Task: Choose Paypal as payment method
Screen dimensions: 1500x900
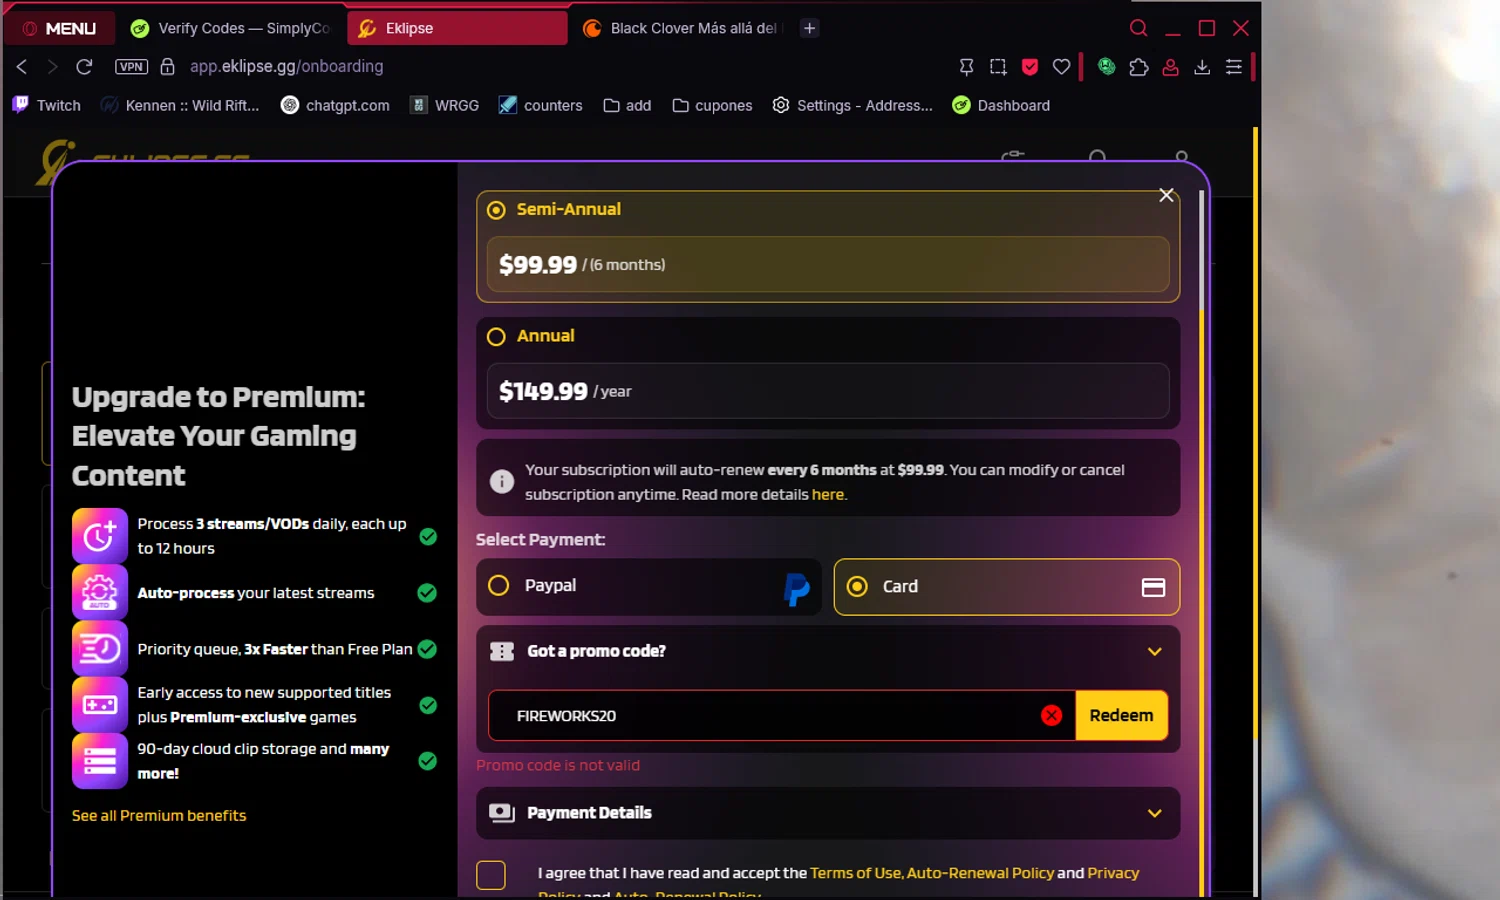Action: coord(649,587)
